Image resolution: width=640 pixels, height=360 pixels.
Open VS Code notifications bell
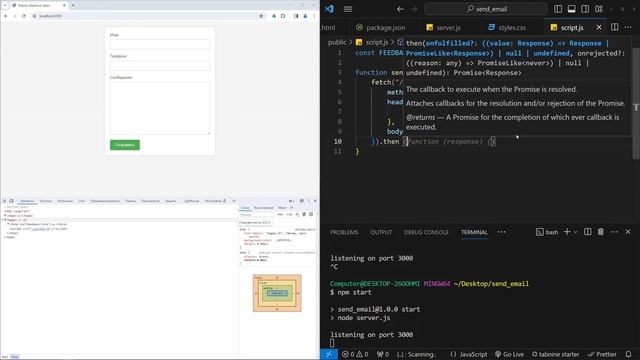pos(629,354)
